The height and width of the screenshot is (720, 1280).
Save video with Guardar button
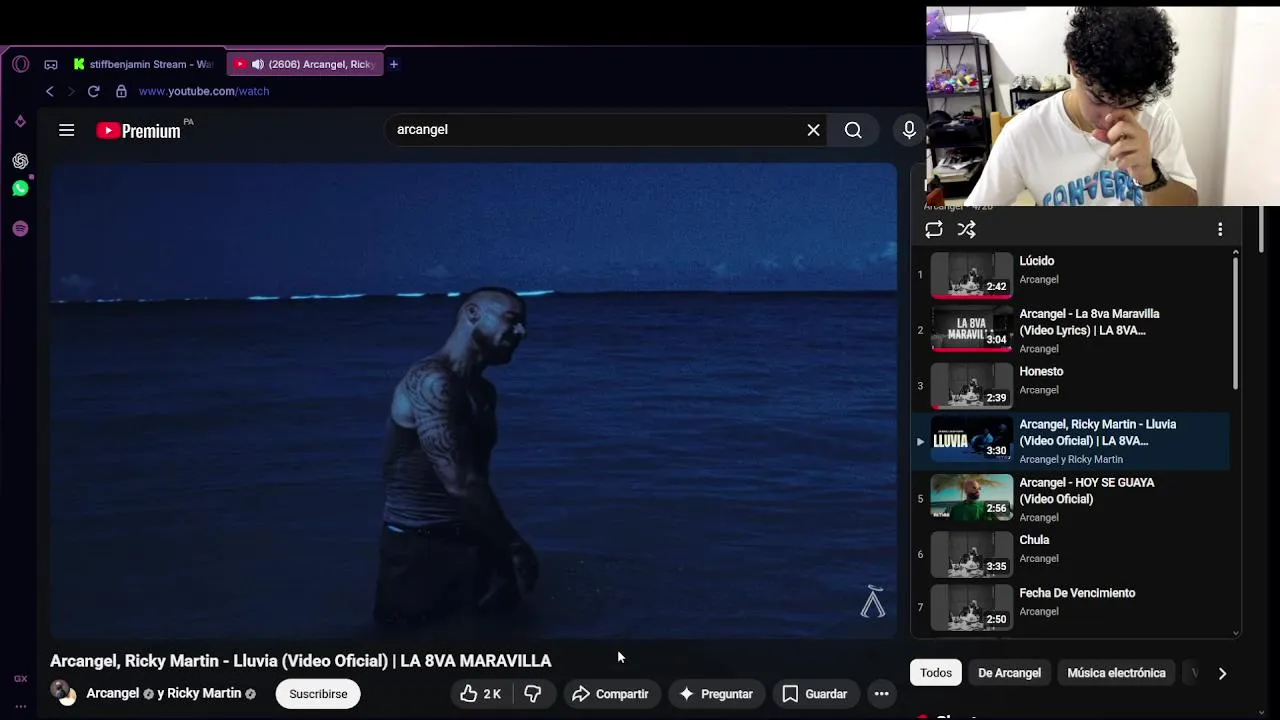(x=815, y=694)
